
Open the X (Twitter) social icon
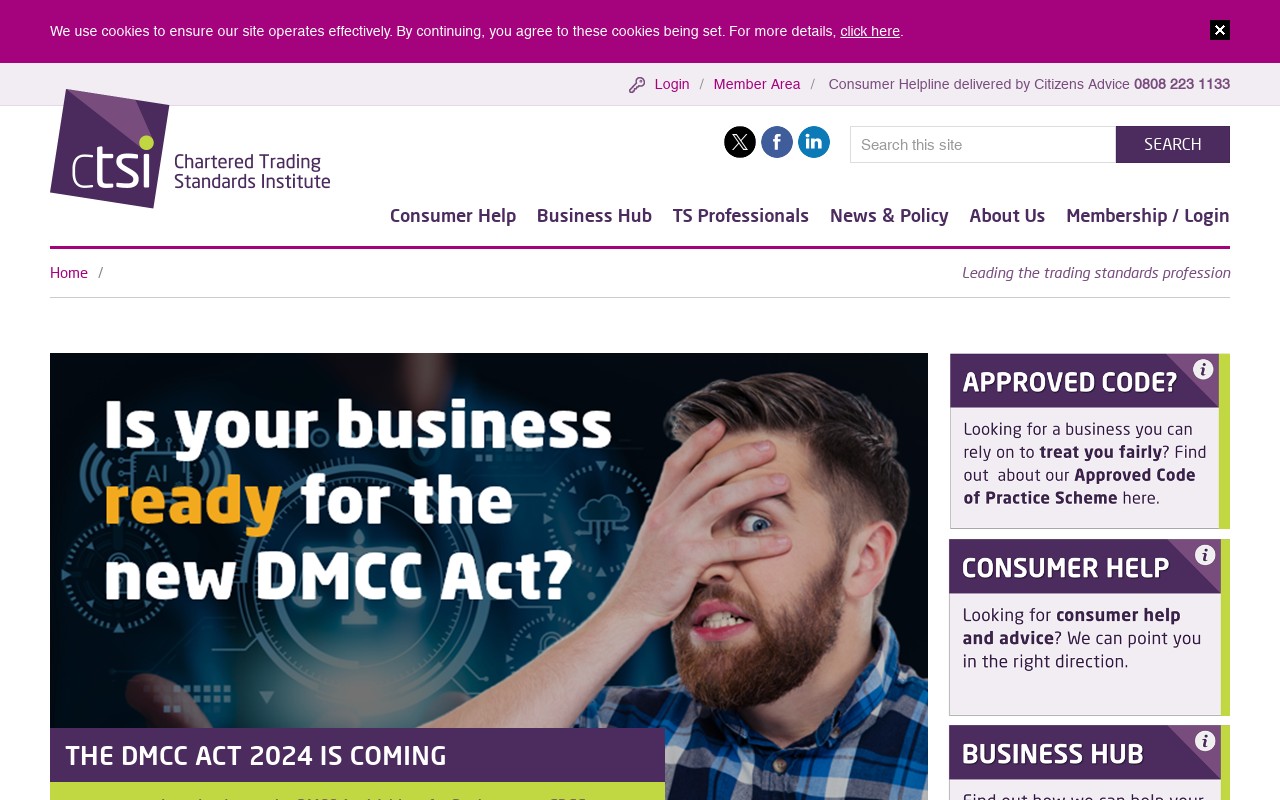(740, 142)
